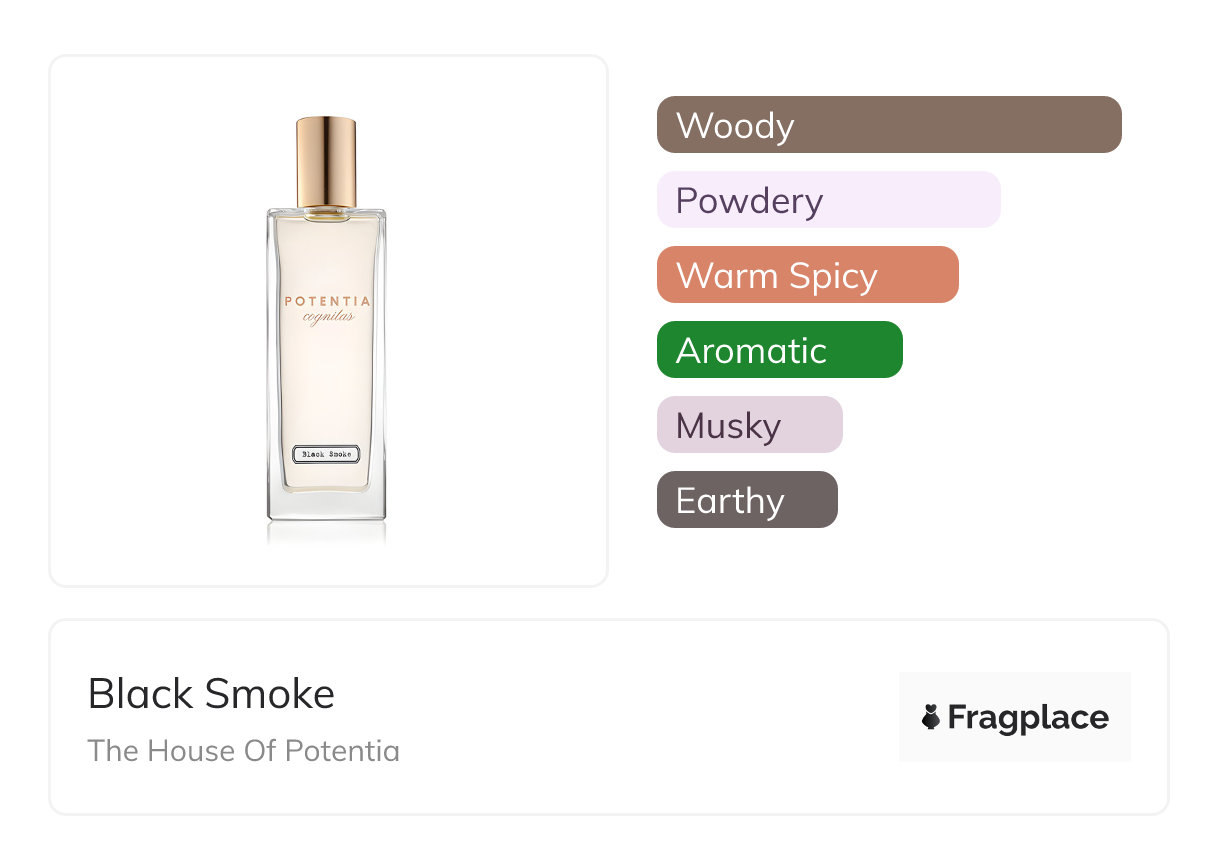Click the cognitas script text on bottle

[x=328, y=318]
